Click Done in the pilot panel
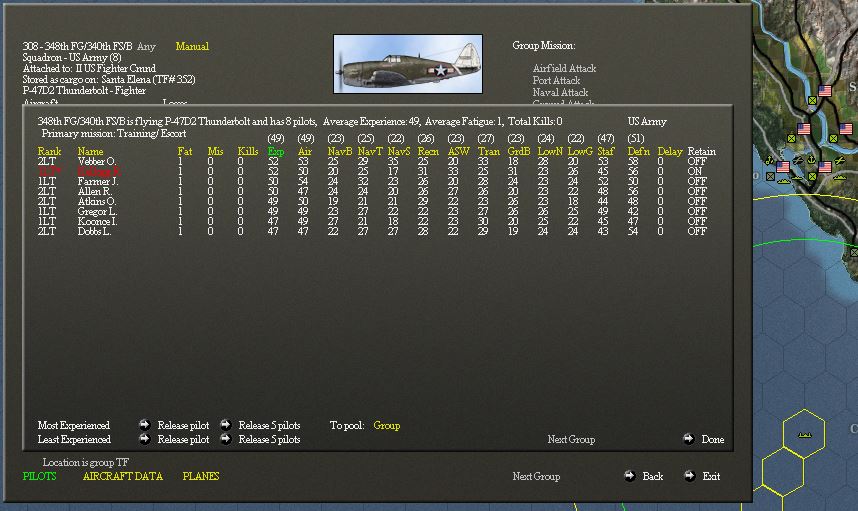 tap(712, 439)
